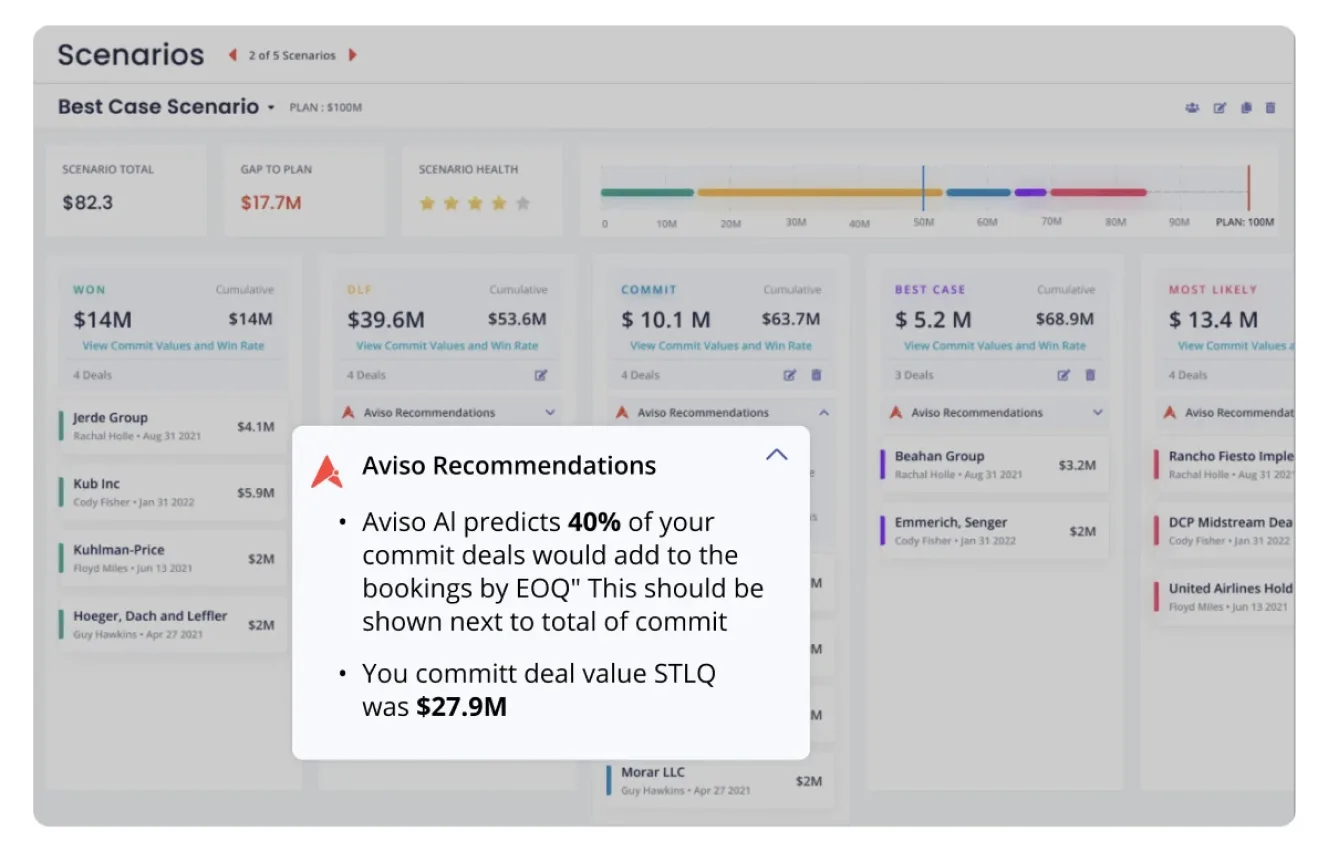The width and height of the screenshot is (1328, 852).
Task: Expand Best Case Aviso Recommendations chevron
Action: click(1098, 412)
